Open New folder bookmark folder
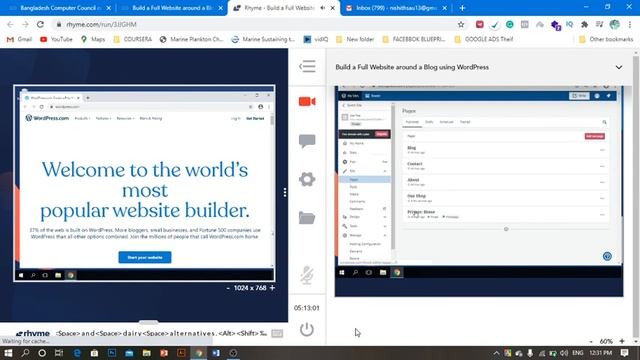The height and width of the screenshot is (360, 640). 355,39
